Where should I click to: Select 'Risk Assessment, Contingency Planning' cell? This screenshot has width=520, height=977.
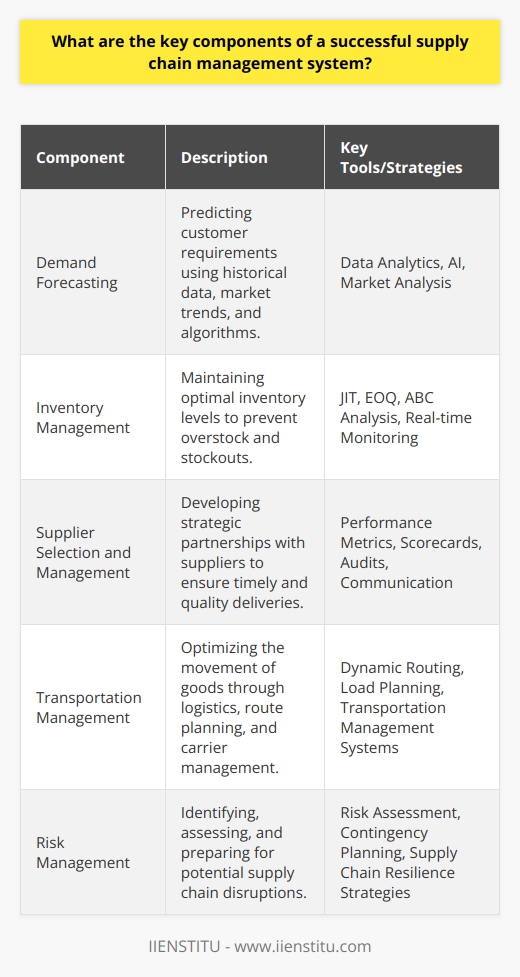(x=412, y=852)
